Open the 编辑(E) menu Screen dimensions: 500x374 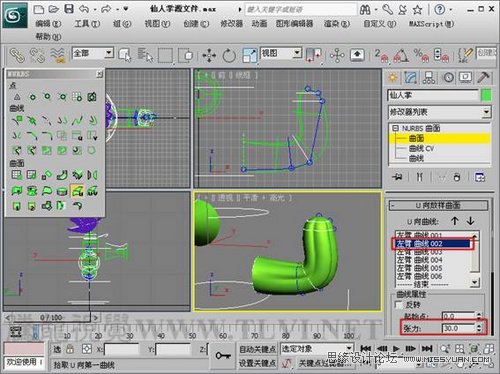(48, 24)
